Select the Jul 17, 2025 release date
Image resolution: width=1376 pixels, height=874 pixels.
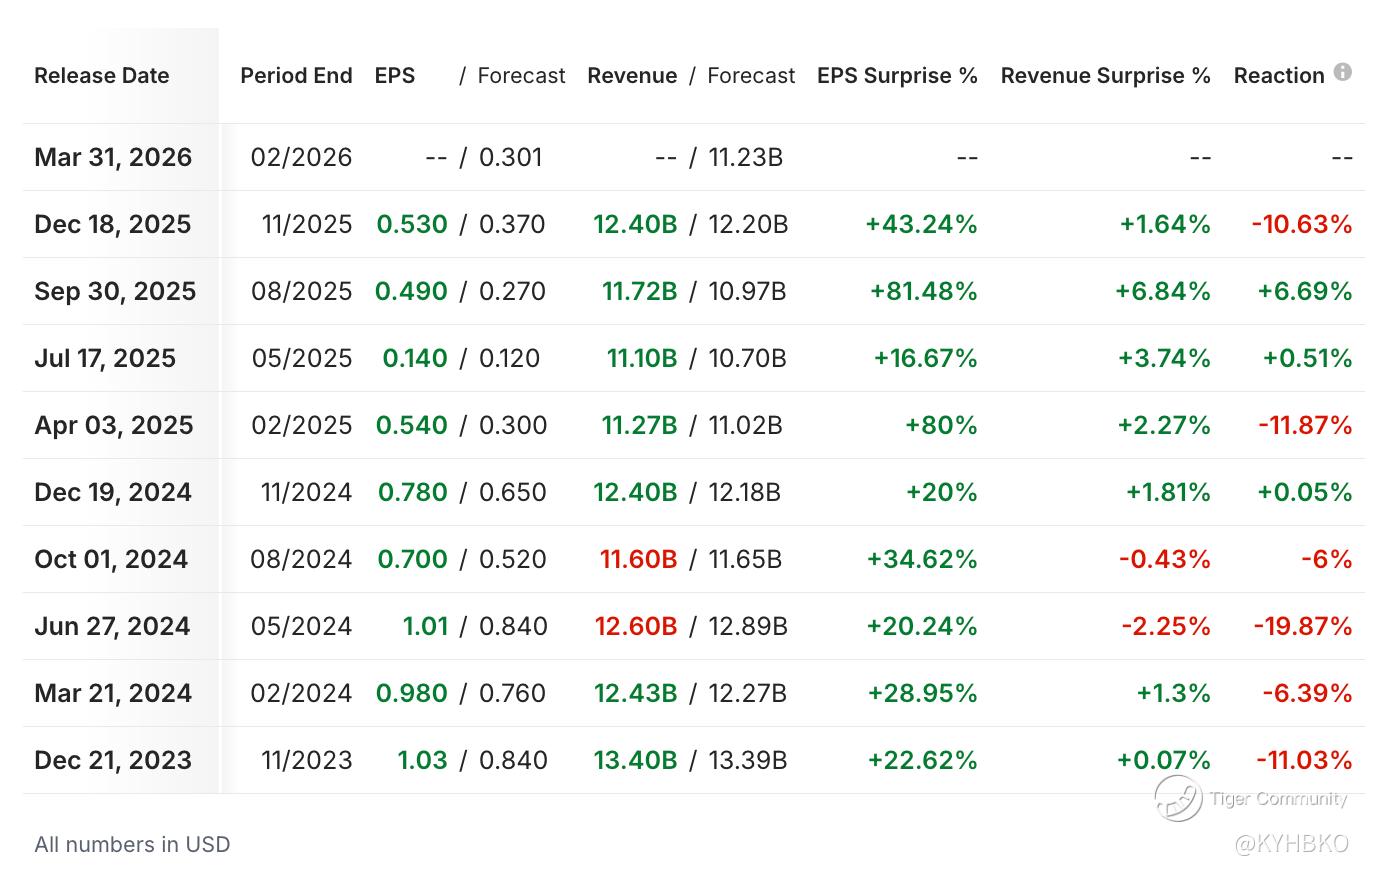click(105, 358)
